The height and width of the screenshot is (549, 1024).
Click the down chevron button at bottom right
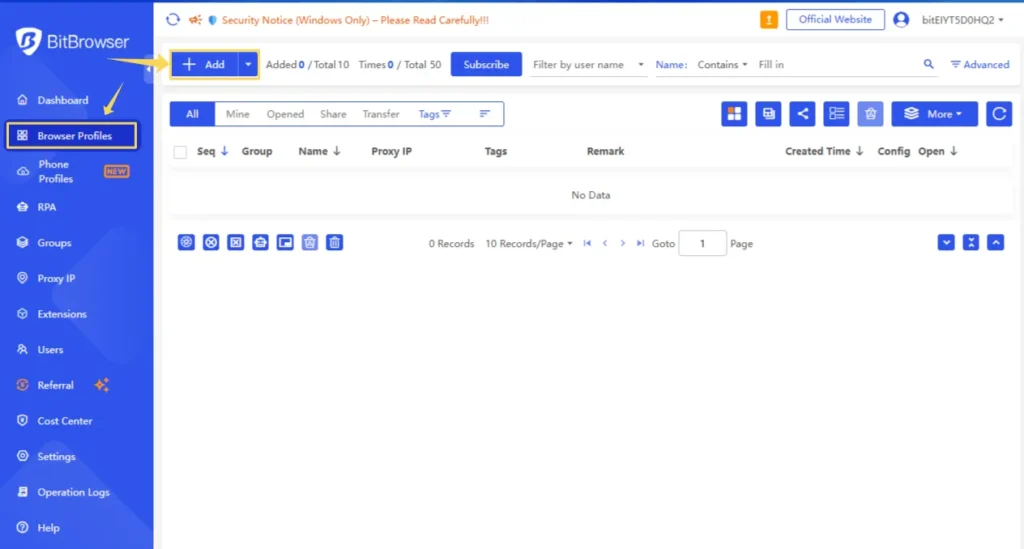pyautogui.click(x=946, y=243)
